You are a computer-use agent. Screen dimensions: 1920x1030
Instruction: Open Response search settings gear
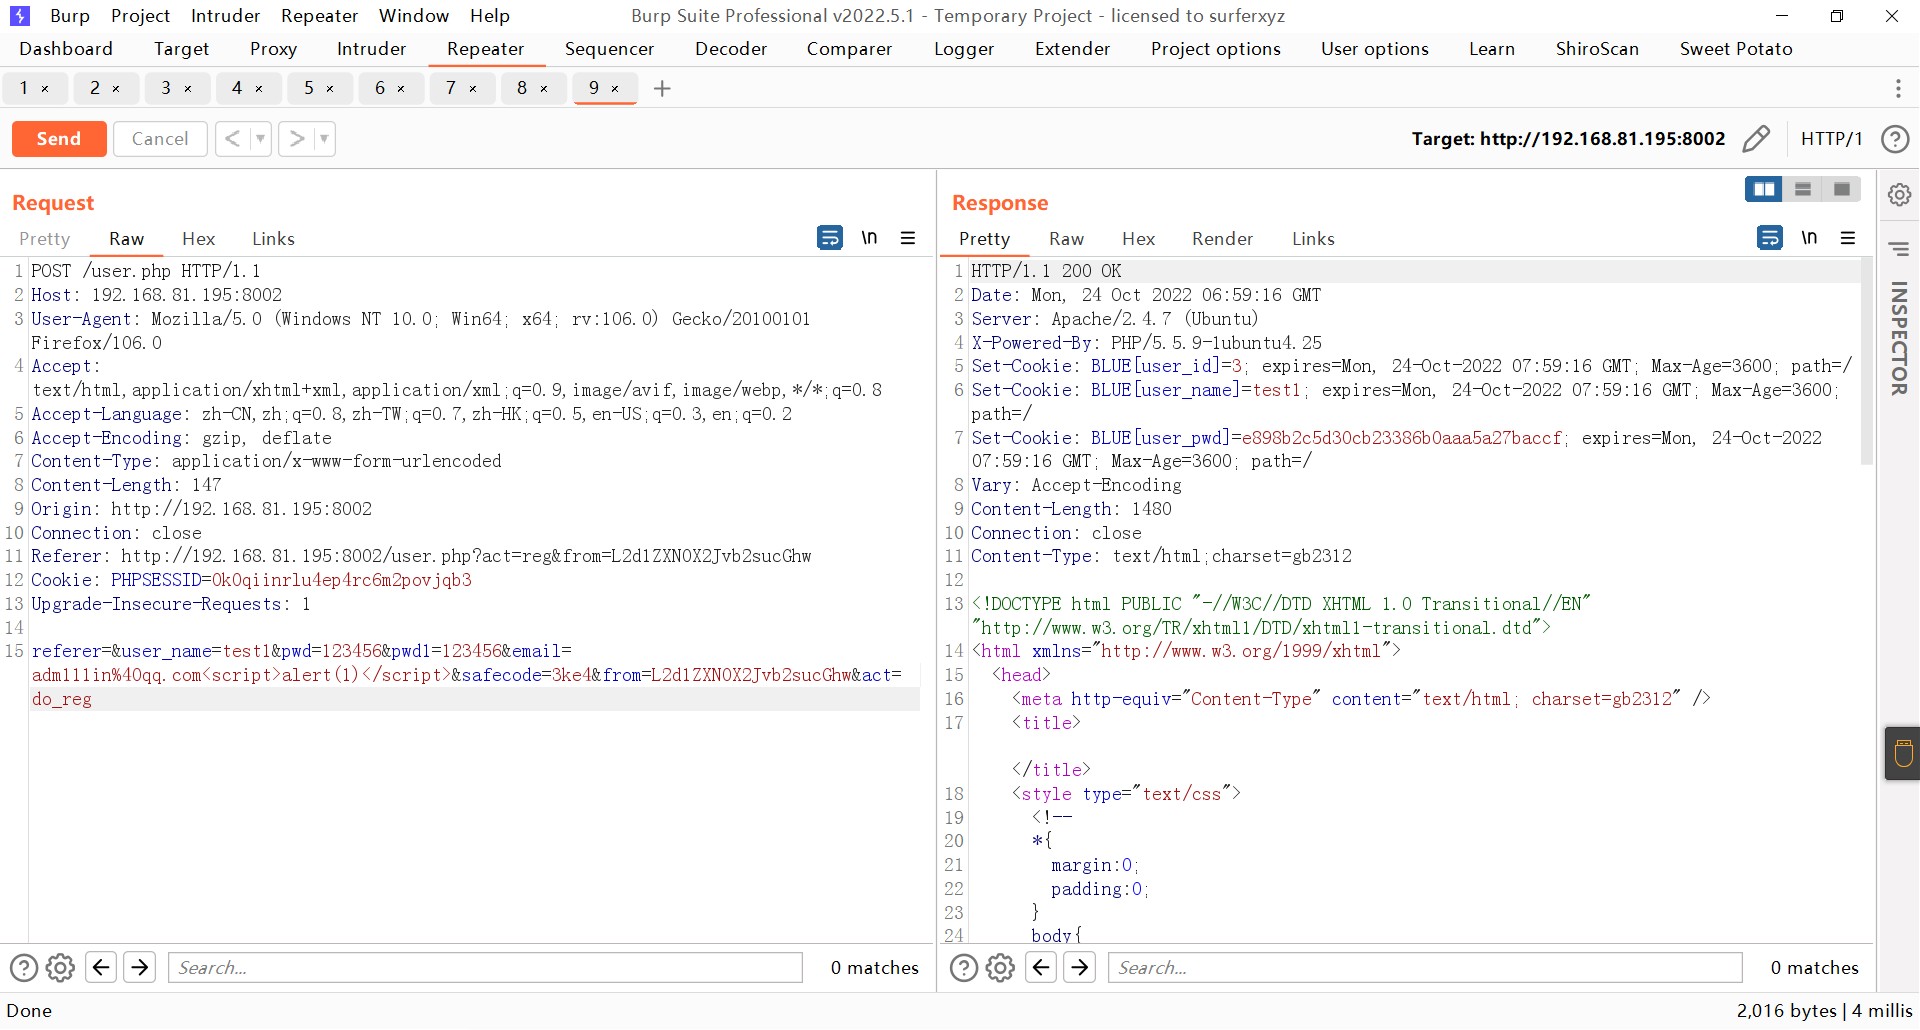1001,968
